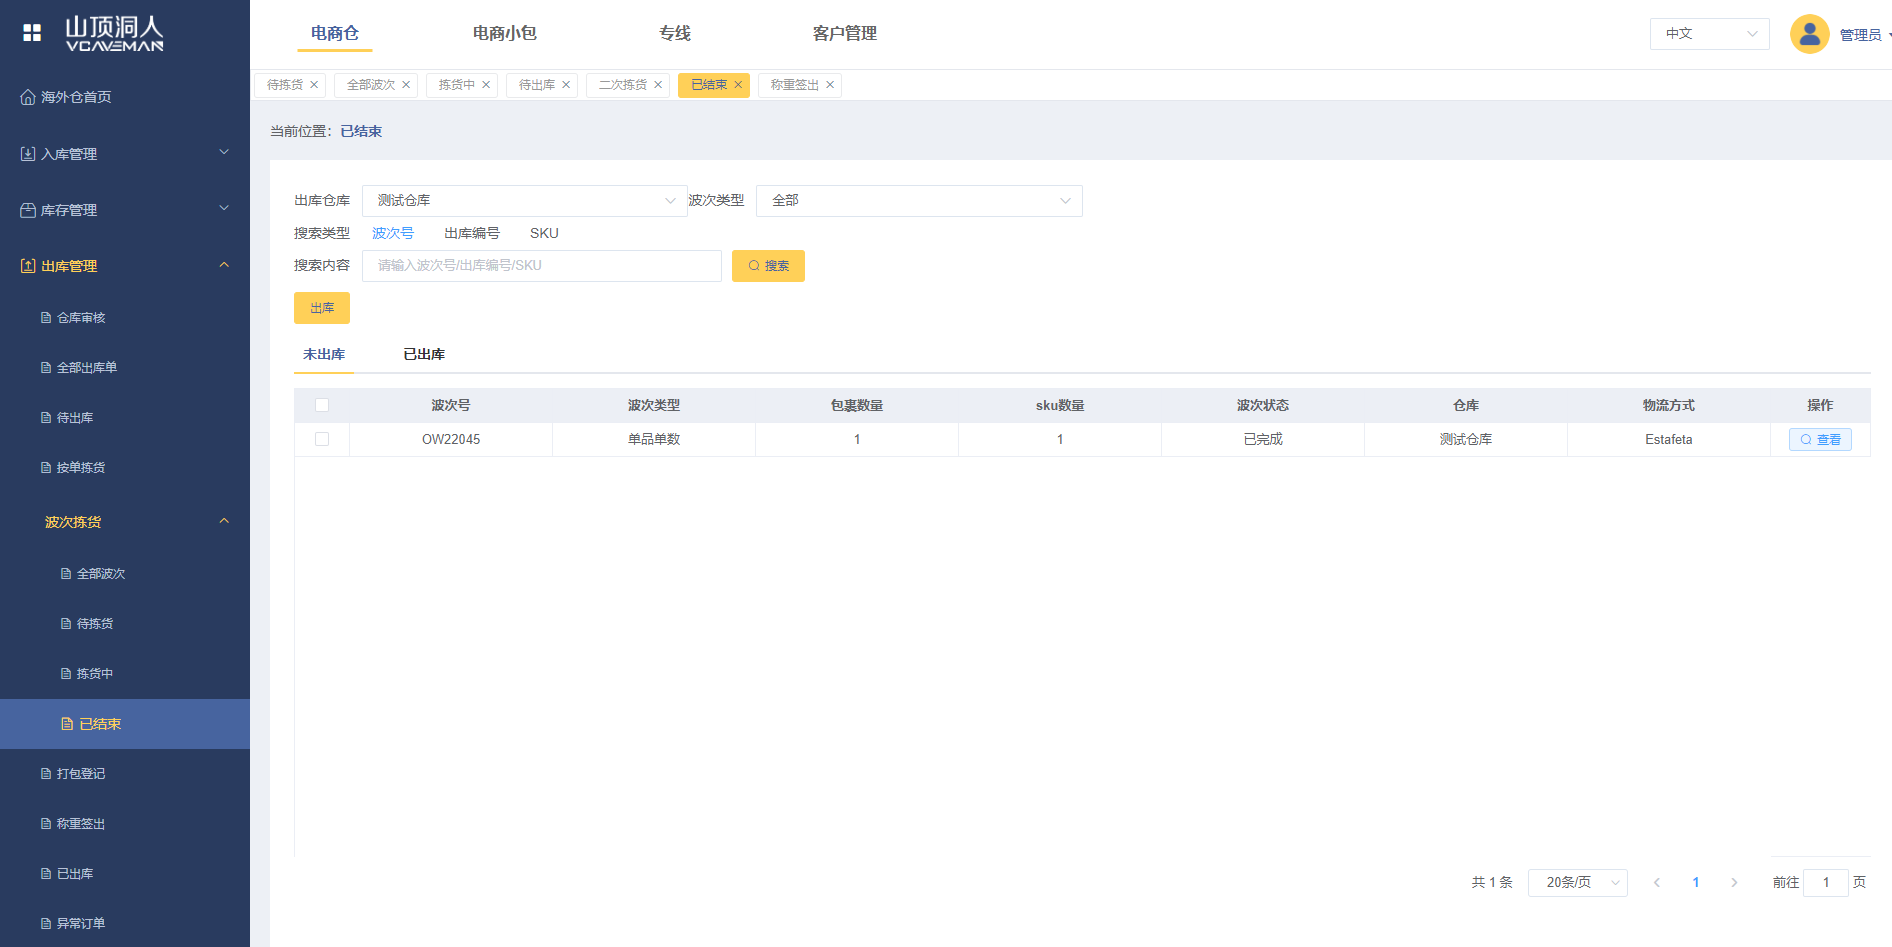Close the 称重签出 tab via X
Screen dimensions: 1892x947
[830, 85]
